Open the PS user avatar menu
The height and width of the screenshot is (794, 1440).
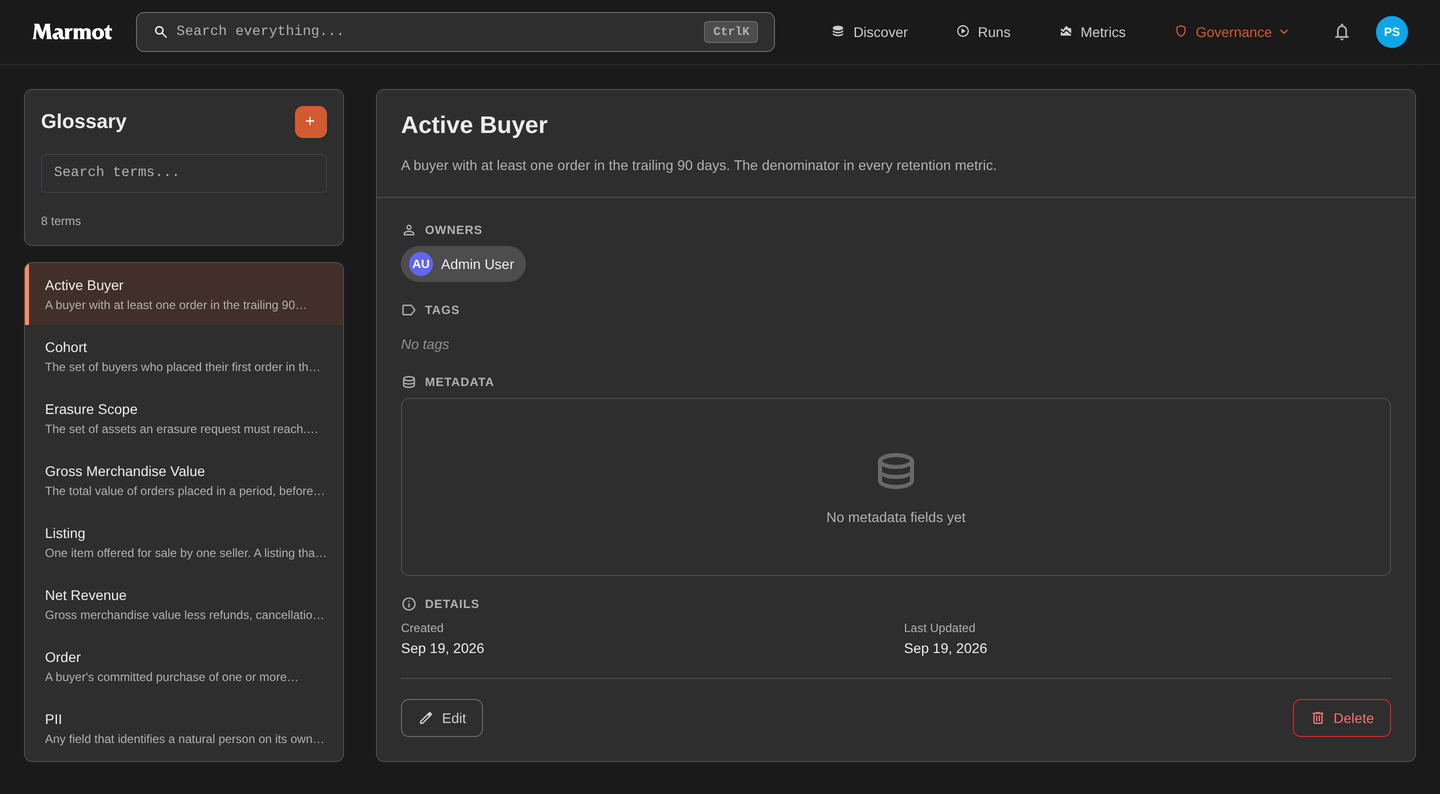click(x=1392, y=32)
